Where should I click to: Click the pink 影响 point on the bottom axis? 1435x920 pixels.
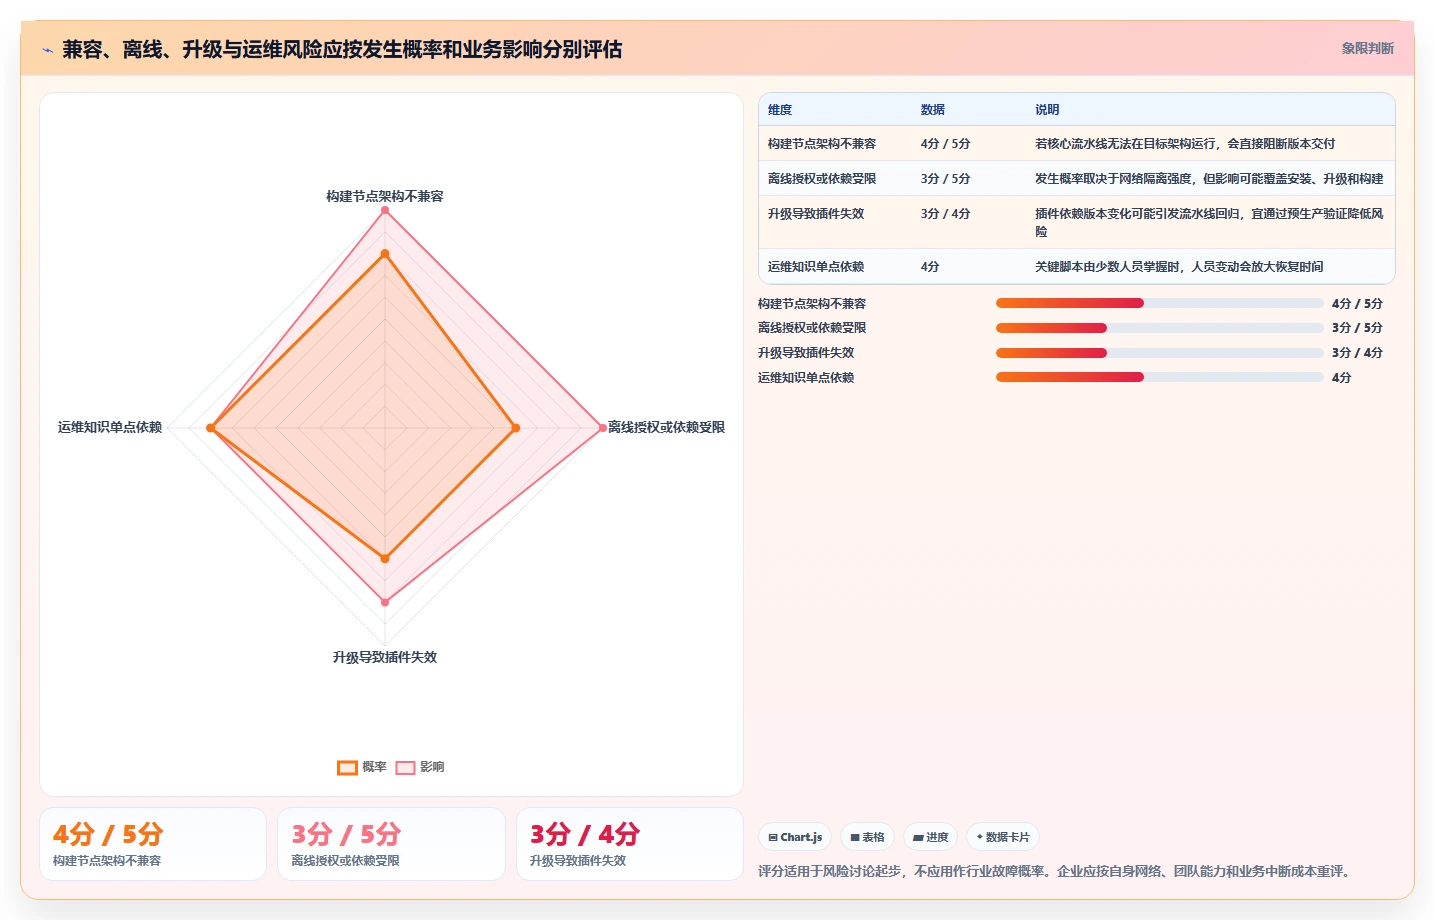385,602
